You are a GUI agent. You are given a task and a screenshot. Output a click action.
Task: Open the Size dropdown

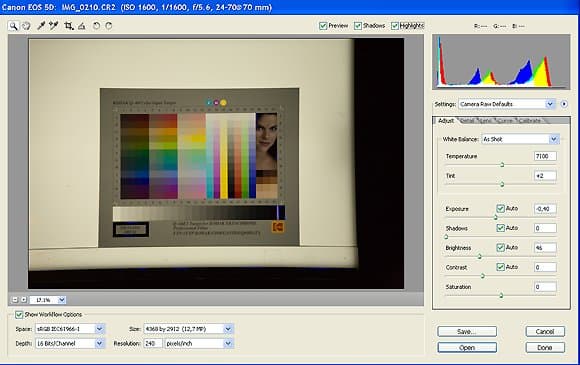[189, 329]
